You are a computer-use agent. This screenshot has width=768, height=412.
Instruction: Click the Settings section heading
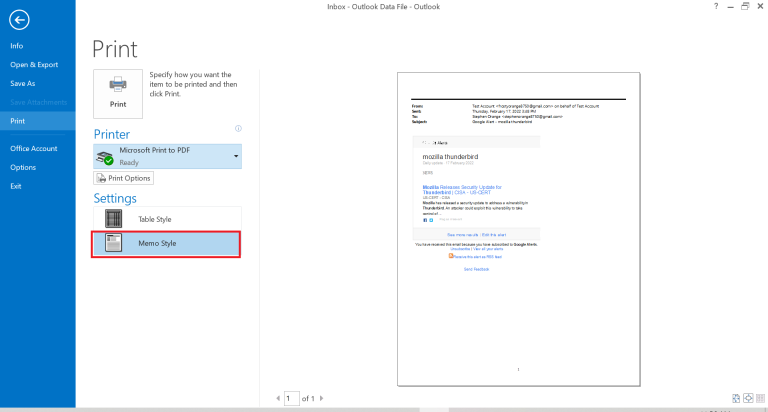pyautogui.click(x=115, y=198)
